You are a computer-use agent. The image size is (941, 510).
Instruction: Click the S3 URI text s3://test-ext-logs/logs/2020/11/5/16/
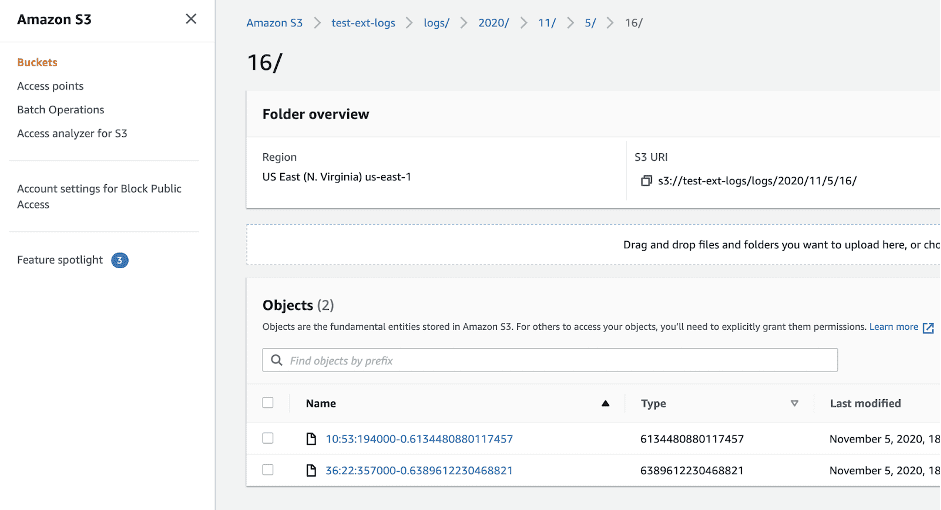(757, 181)
